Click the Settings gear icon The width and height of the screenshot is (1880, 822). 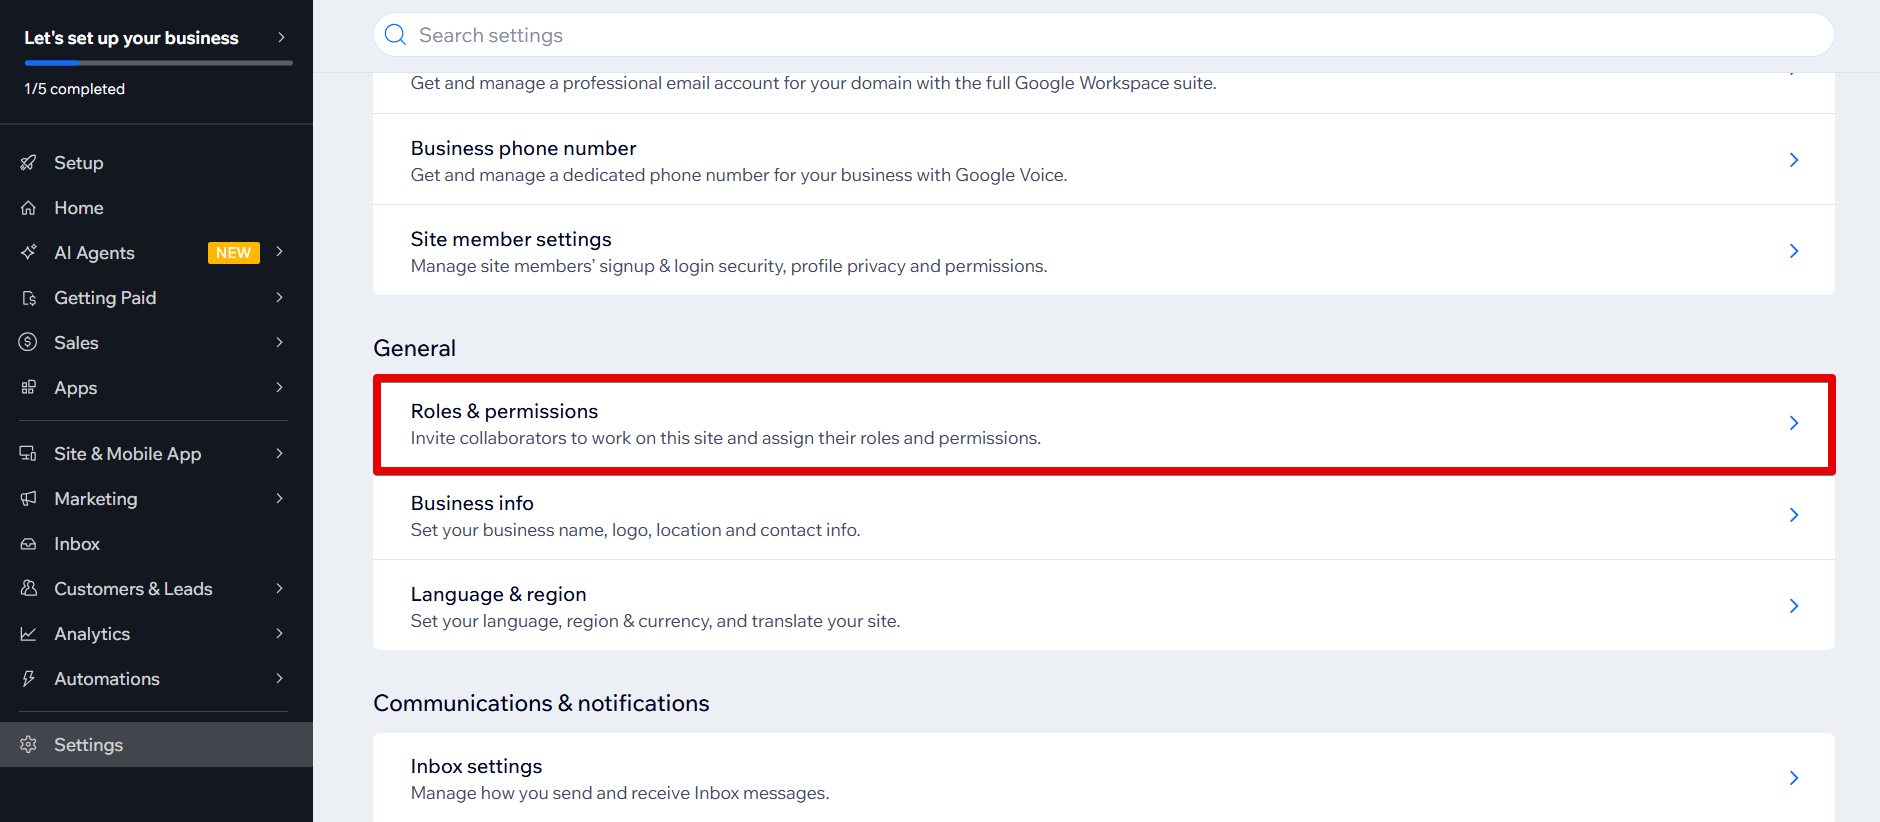(28, 745)
